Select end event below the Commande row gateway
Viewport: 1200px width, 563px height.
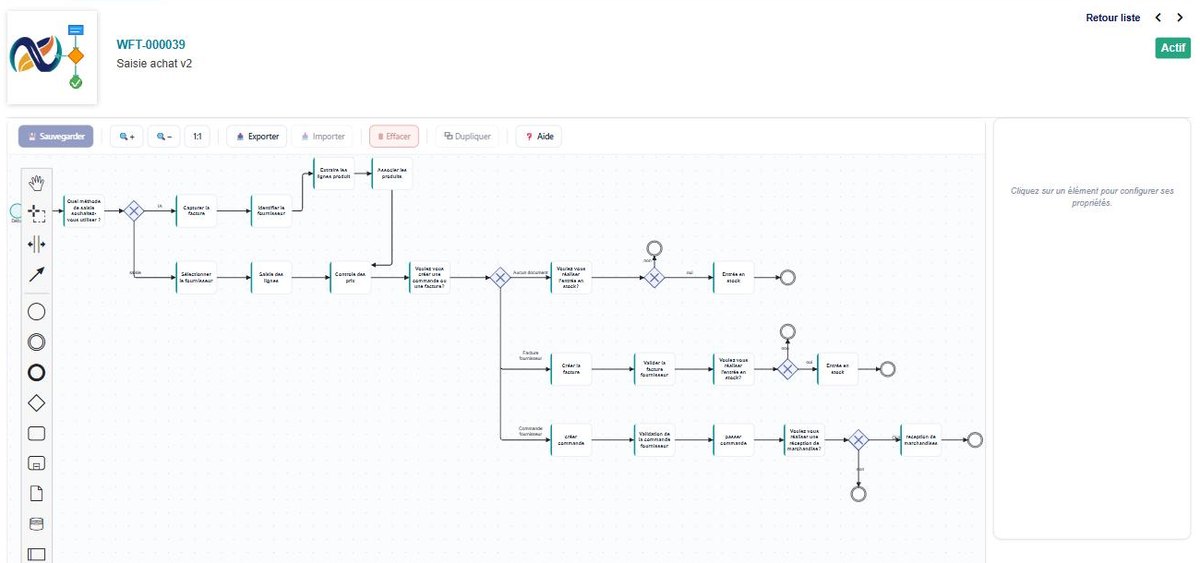[858, 494]
